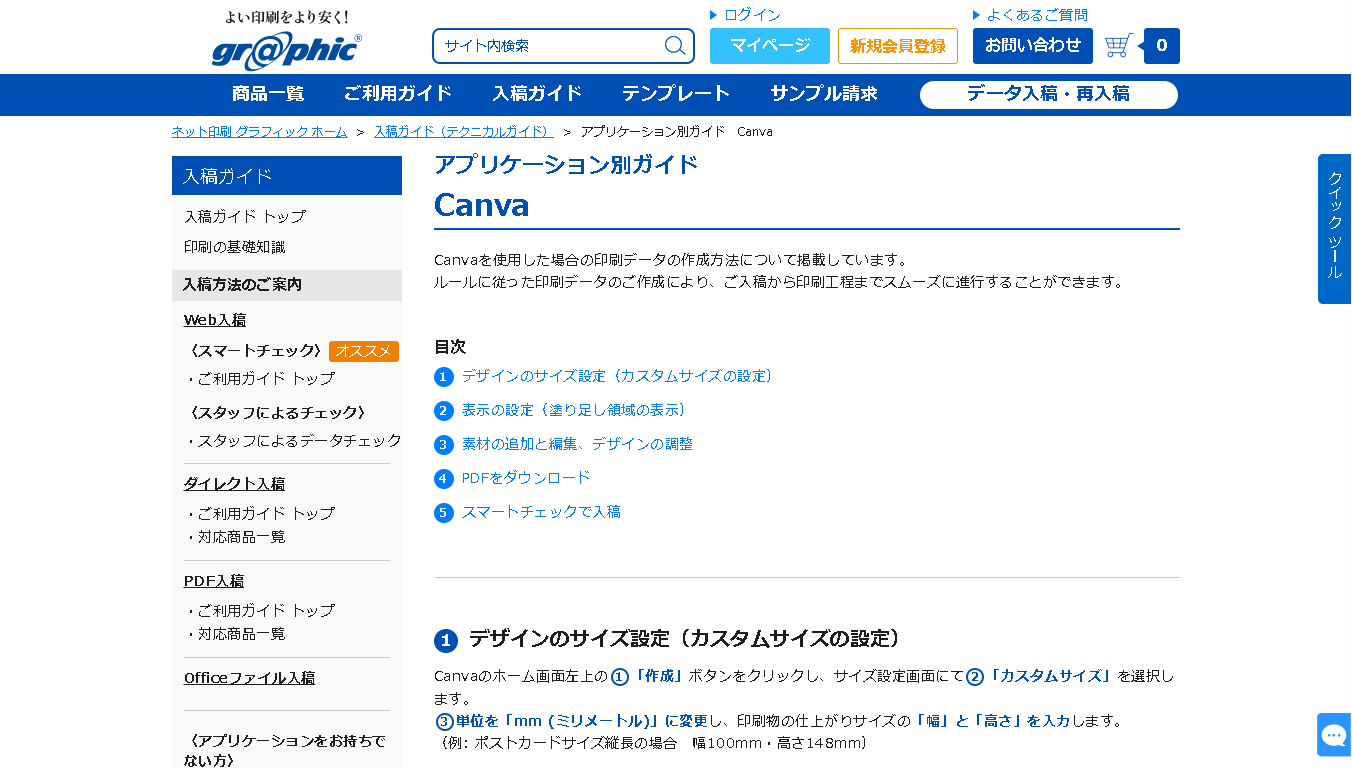Viewport: 1352px width, 768px height.
Task: Click the 入稿ガイド sidebar header
Action: (x=287, y=176)
